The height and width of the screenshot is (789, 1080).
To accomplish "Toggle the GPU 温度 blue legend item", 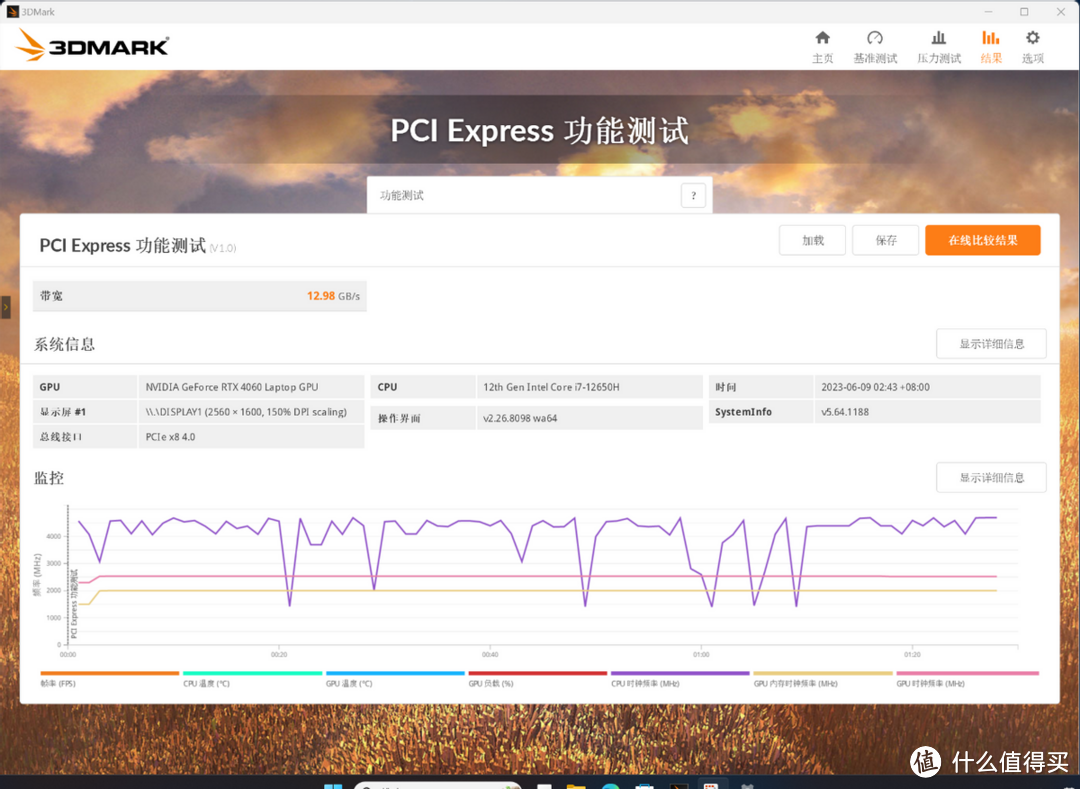I will (x=395, y=679).
